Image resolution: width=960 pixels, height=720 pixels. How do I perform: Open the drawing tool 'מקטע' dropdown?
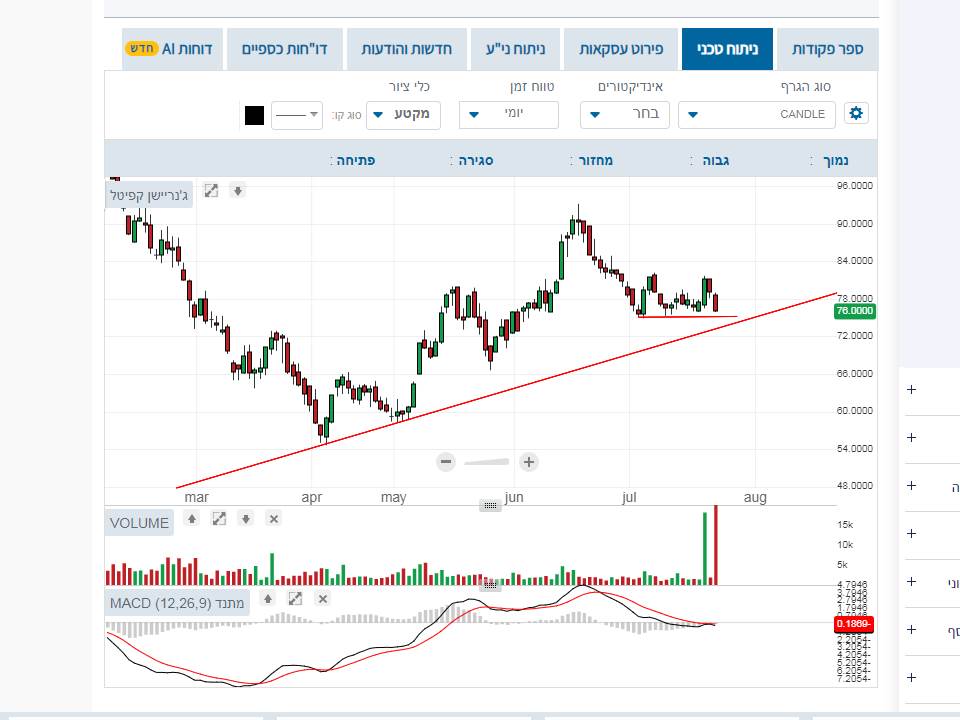404,115
